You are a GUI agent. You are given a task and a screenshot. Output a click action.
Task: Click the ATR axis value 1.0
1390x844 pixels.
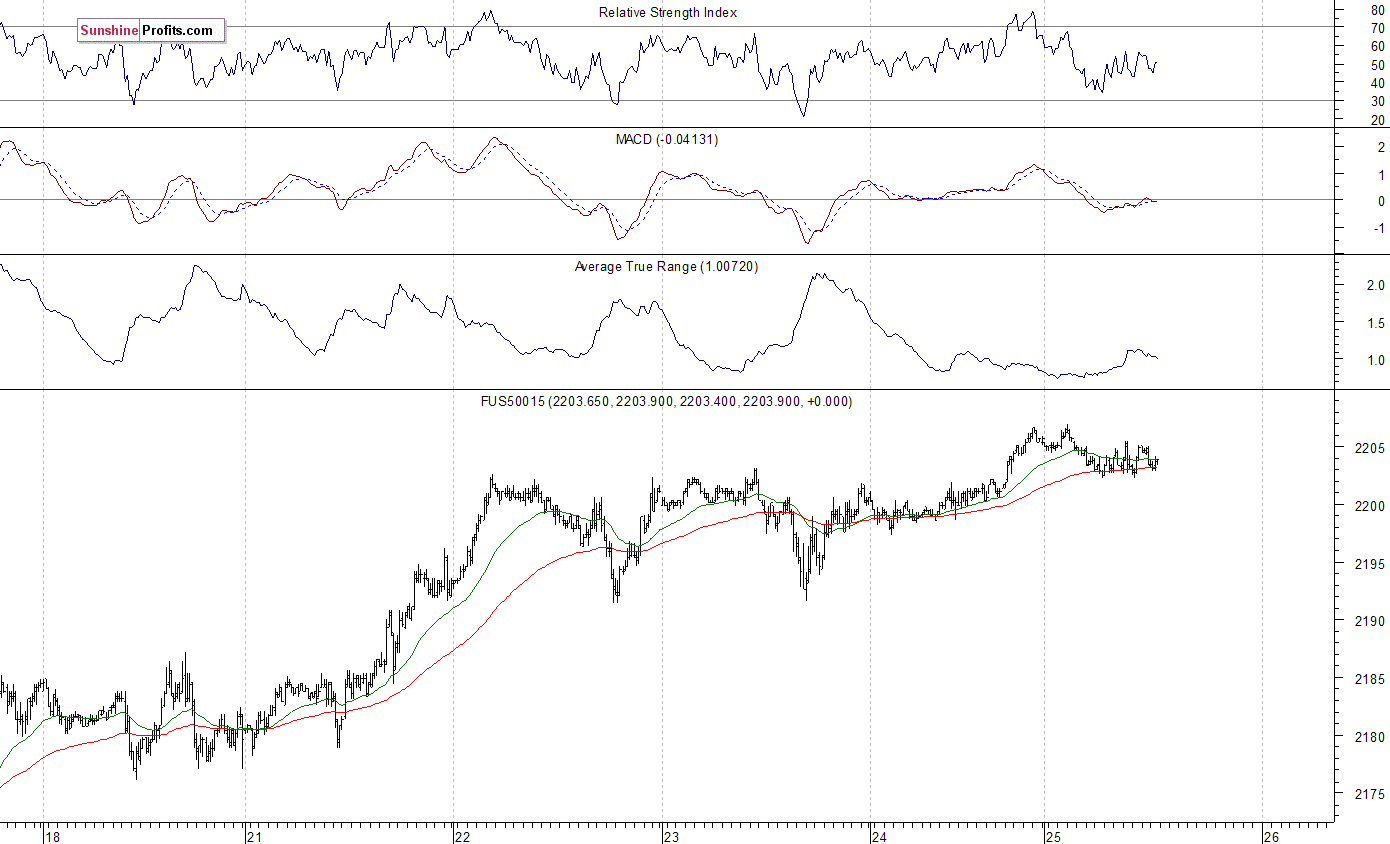point(1375,360)
